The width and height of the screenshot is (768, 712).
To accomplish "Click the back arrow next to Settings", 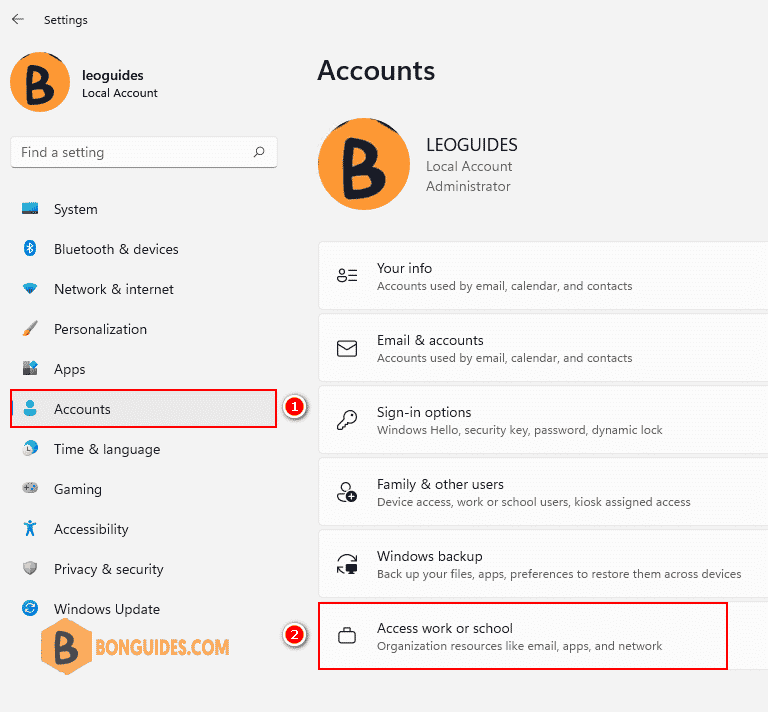I will click(18, 20).
